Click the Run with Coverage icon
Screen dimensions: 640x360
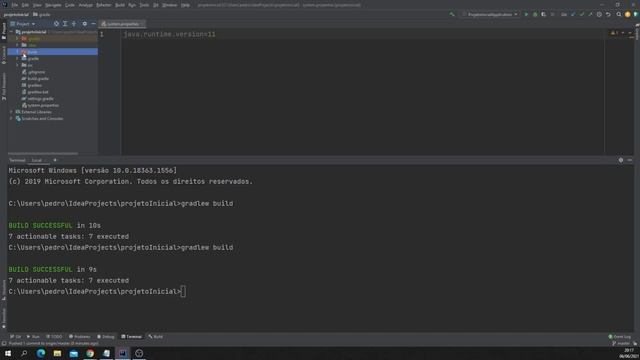(544, 14)
